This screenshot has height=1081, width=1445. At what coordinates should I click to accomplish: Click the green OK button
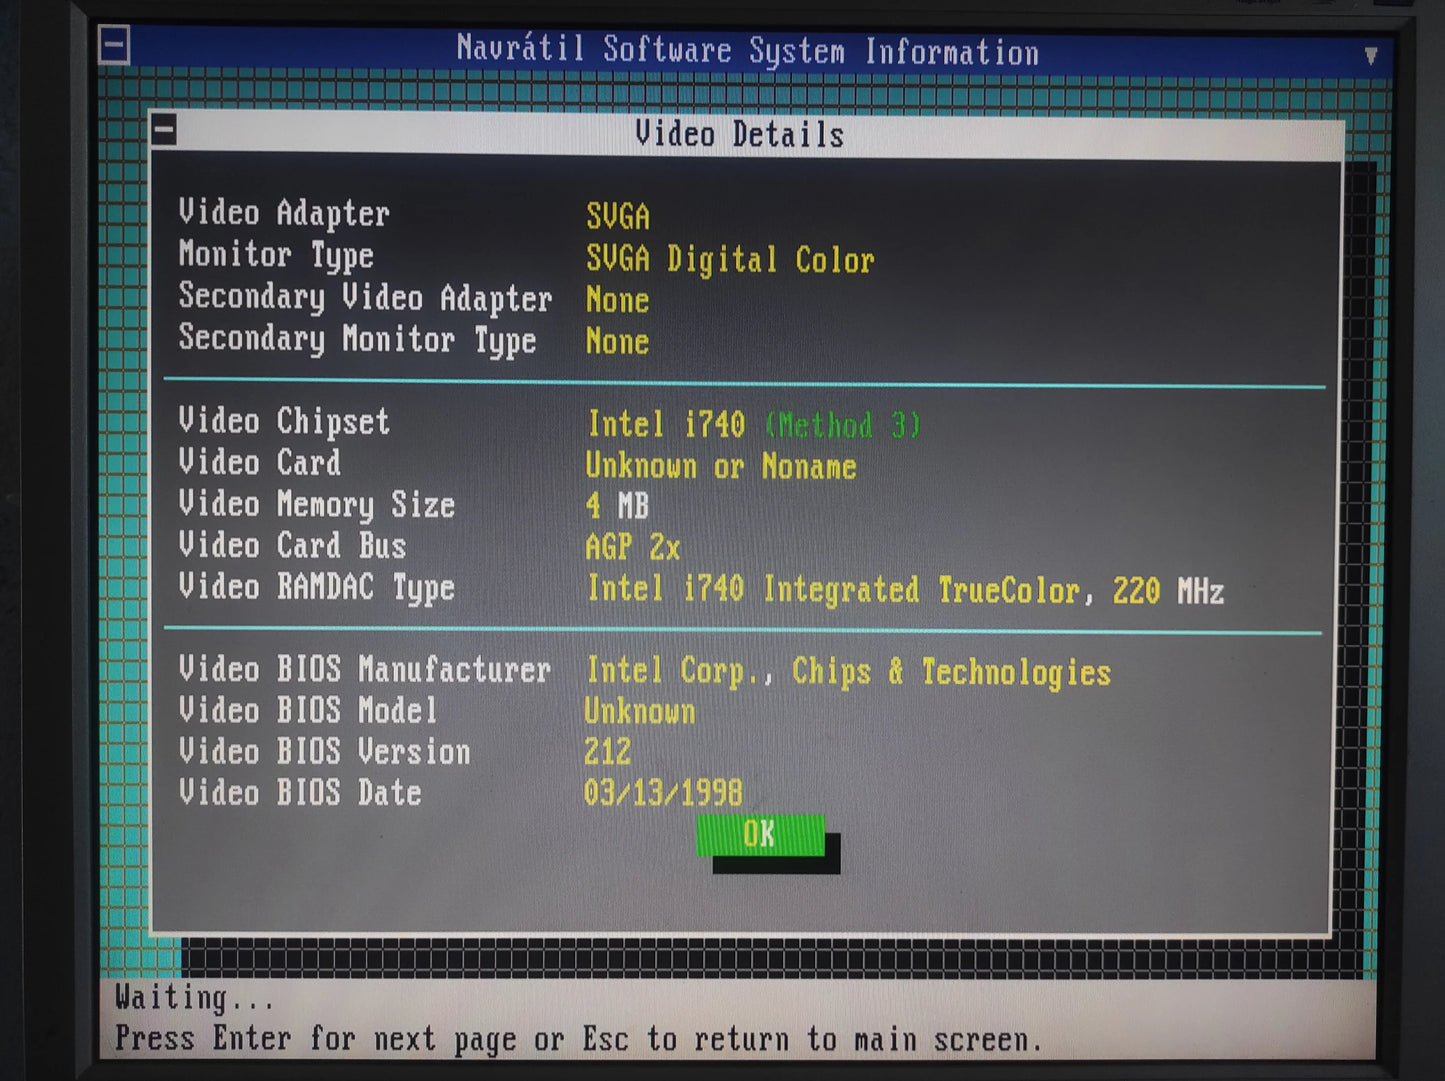pyautogui.click(x=760, y=835)
